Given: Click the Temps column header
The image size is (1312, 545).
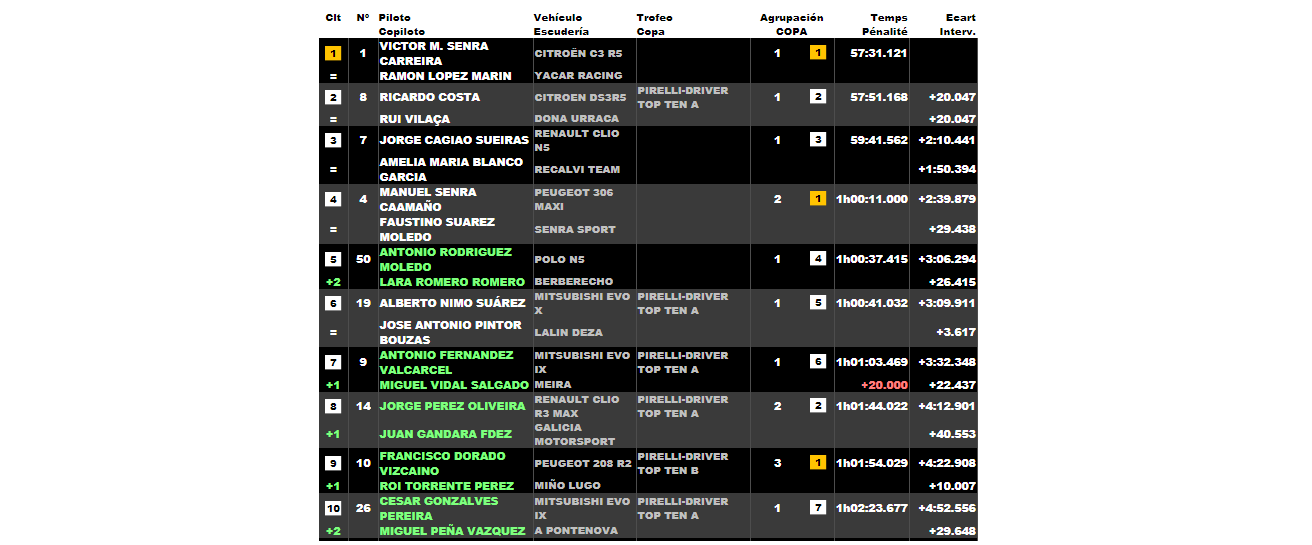Looking at the screenshot, I should [889, 18].
